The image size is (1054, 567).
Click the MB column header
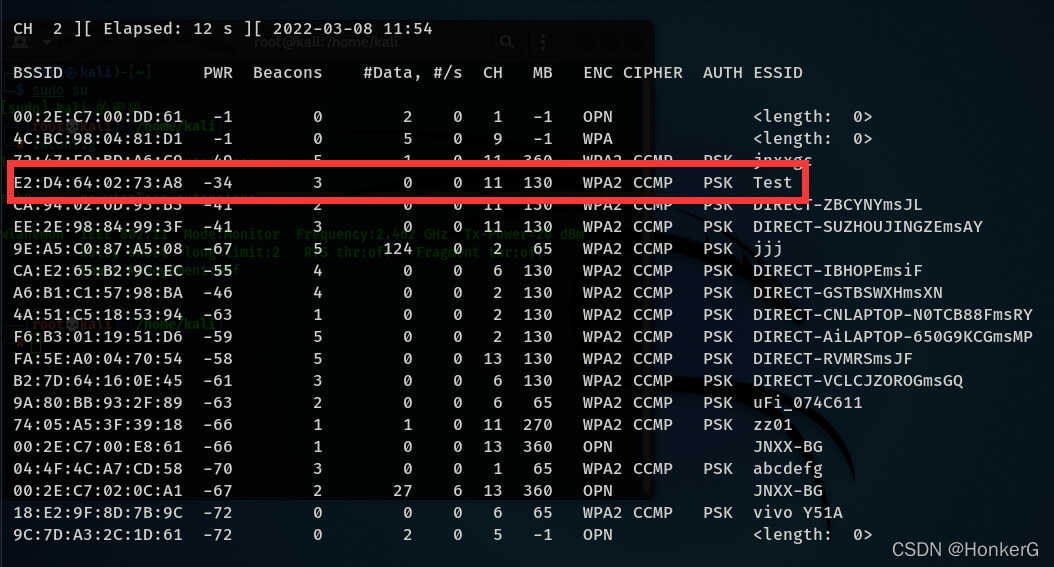pos(542,73)
